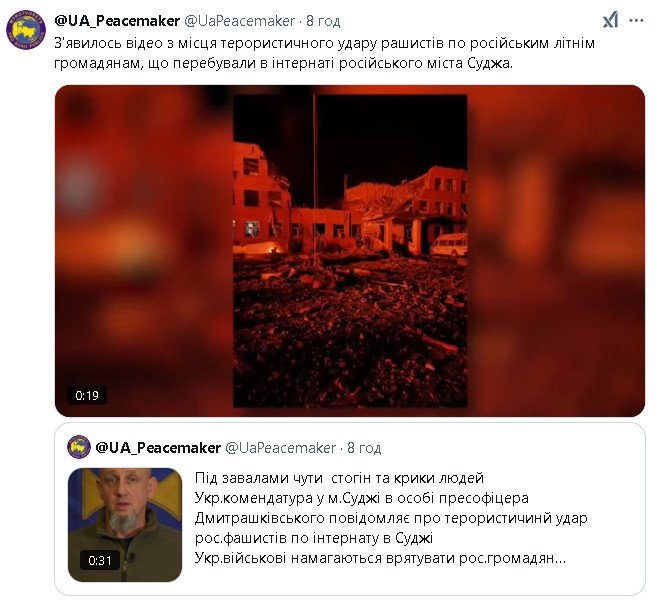Viewport: 659px width, 604px height.
Task: Click the 0:19 duration badge
Action: click(87, 395)
